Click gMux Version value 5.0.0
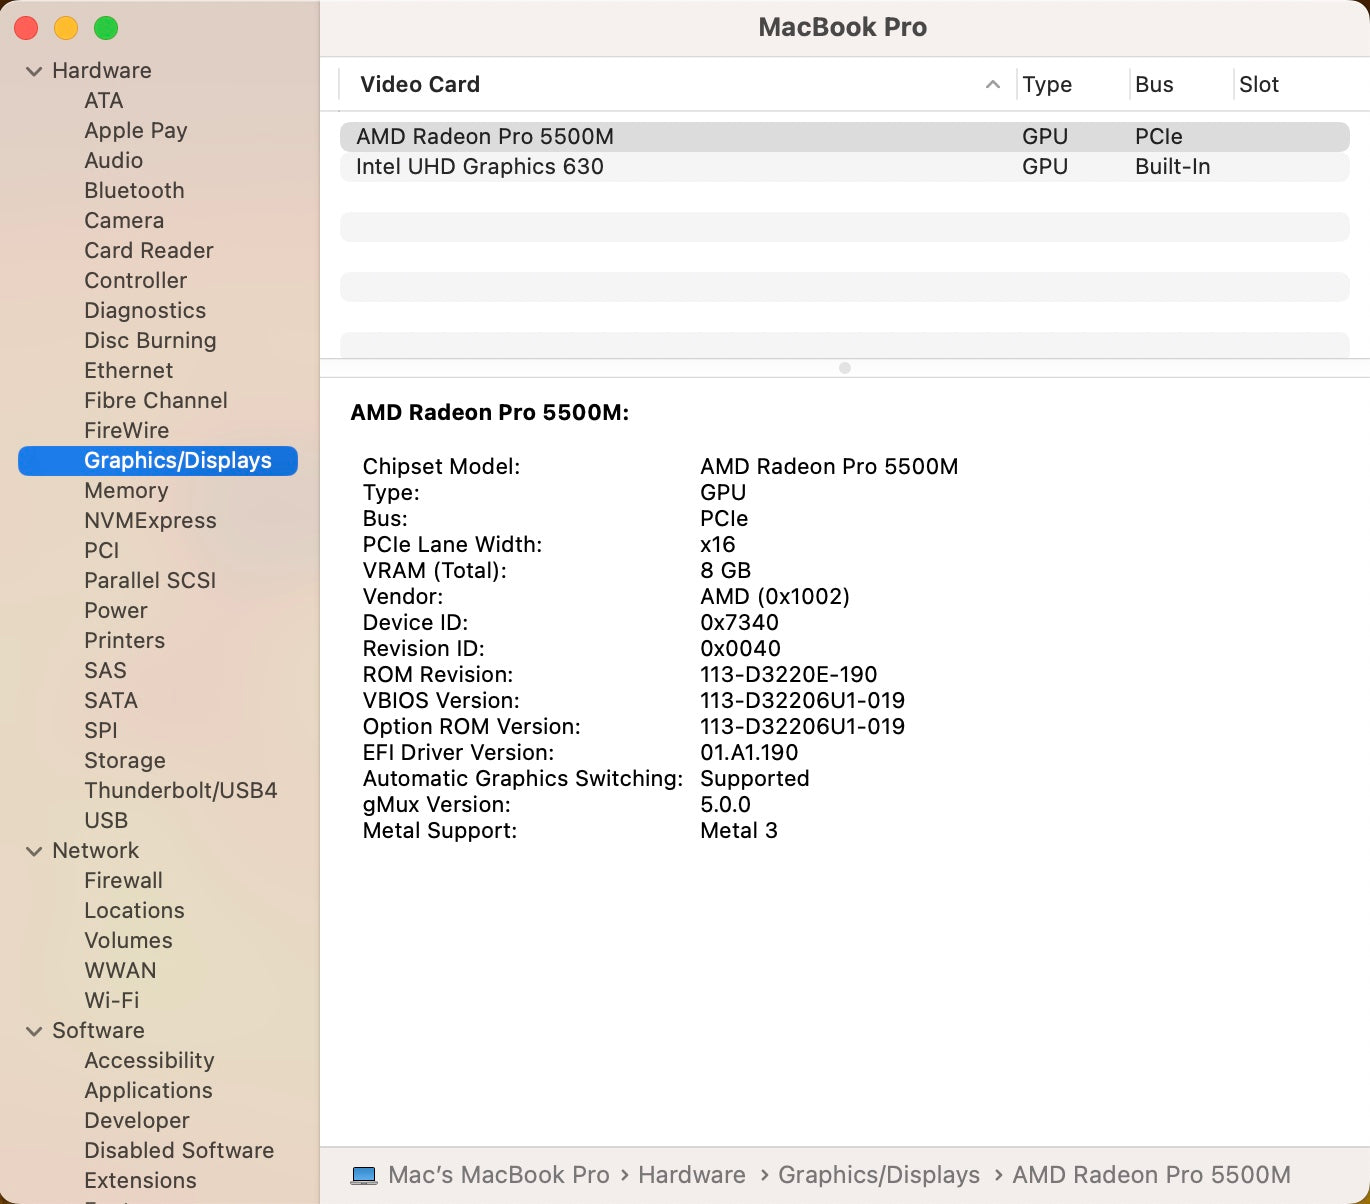 pos(725,805)
